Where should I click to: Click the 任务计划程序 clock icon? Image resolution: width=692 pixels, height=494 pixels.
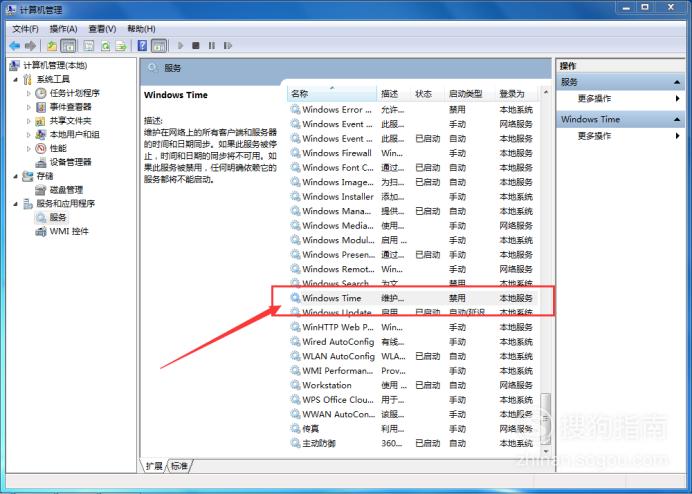click(41, 93)
